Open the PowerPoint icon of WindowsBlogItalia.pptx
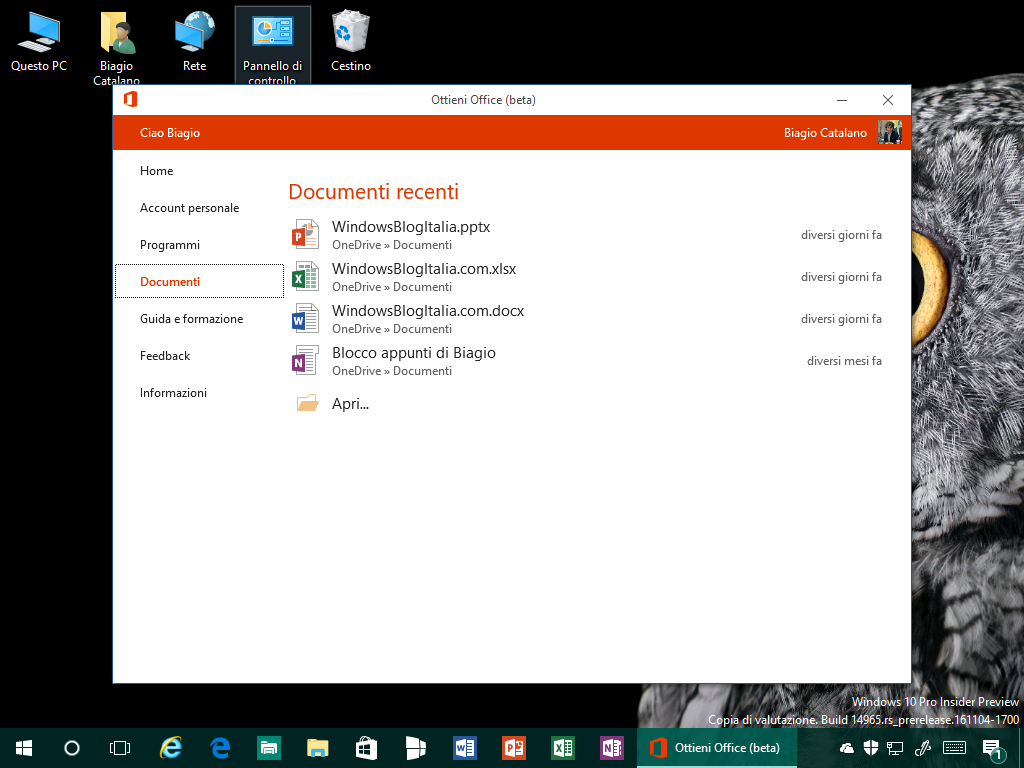Image resolution: width=1024 pixels, height=768 pixels. [305, 234]
